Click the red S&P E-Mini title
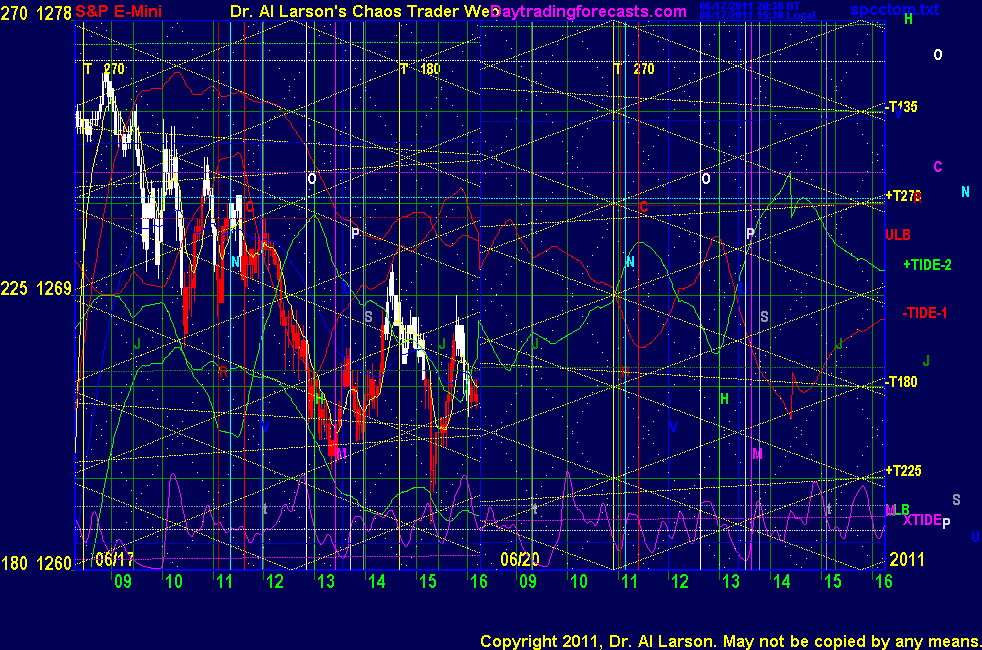The image size is (982, 650). (118, 11)
